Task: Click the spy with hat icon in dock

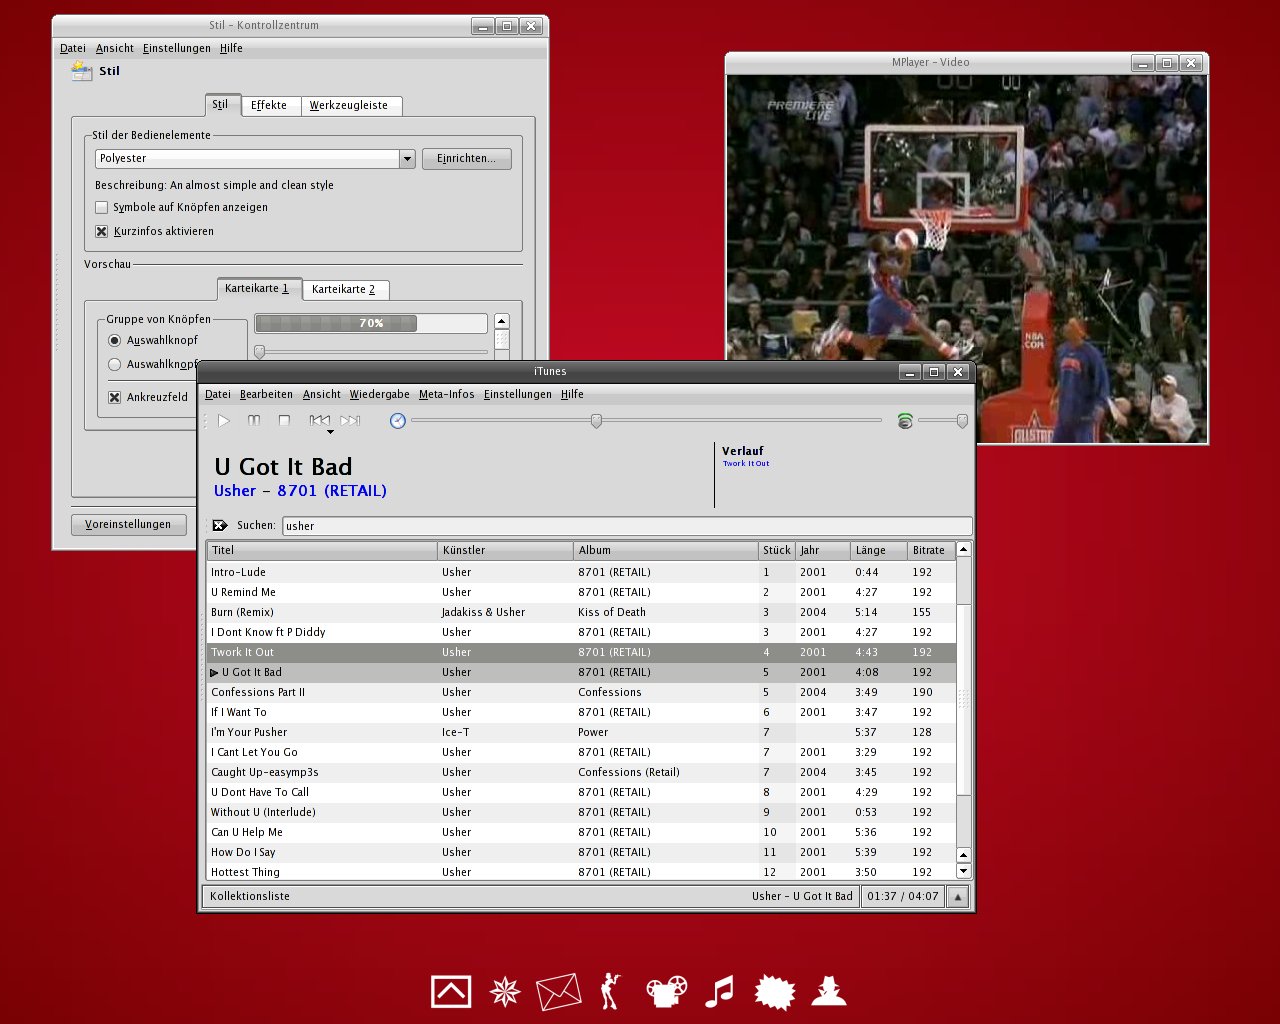Action: 829,990
